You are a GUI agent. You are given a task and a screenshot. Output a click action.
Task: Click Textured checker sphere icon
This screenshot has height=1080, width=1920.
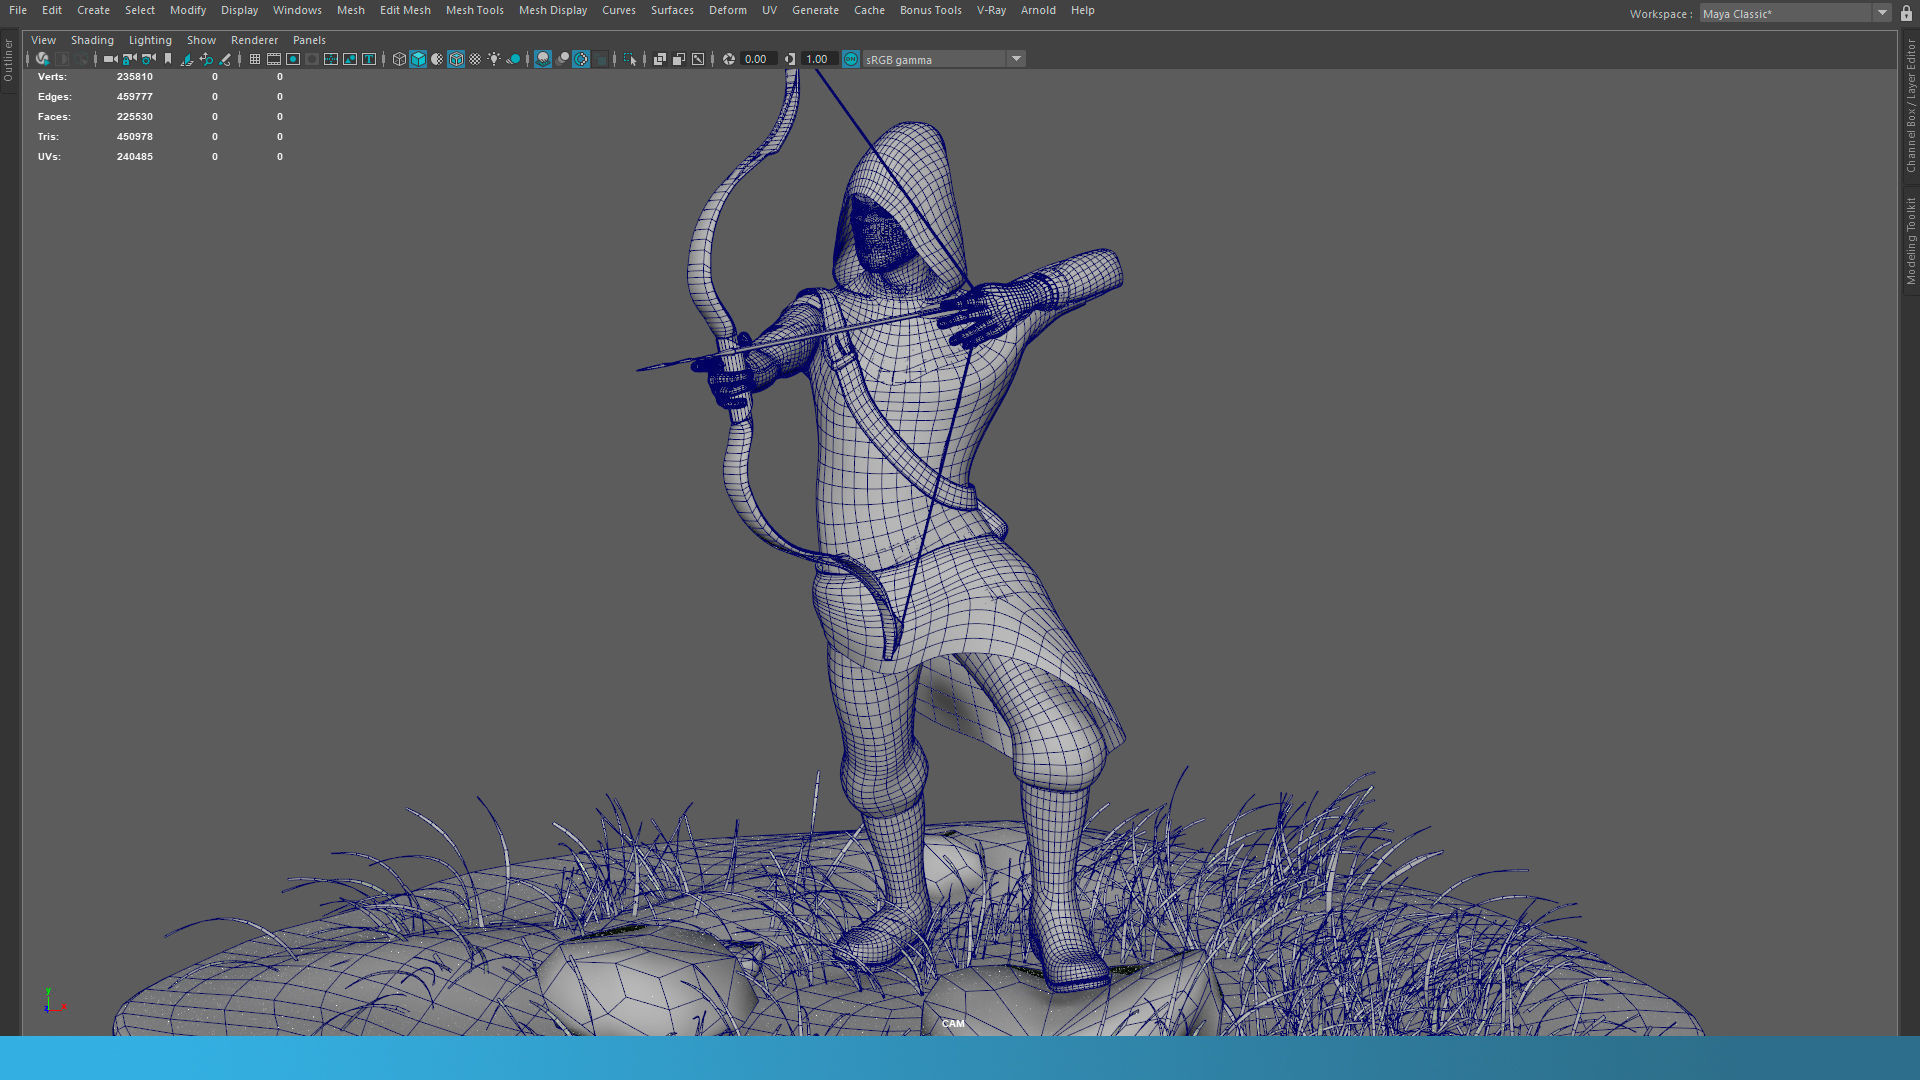[x=475, y=59]
